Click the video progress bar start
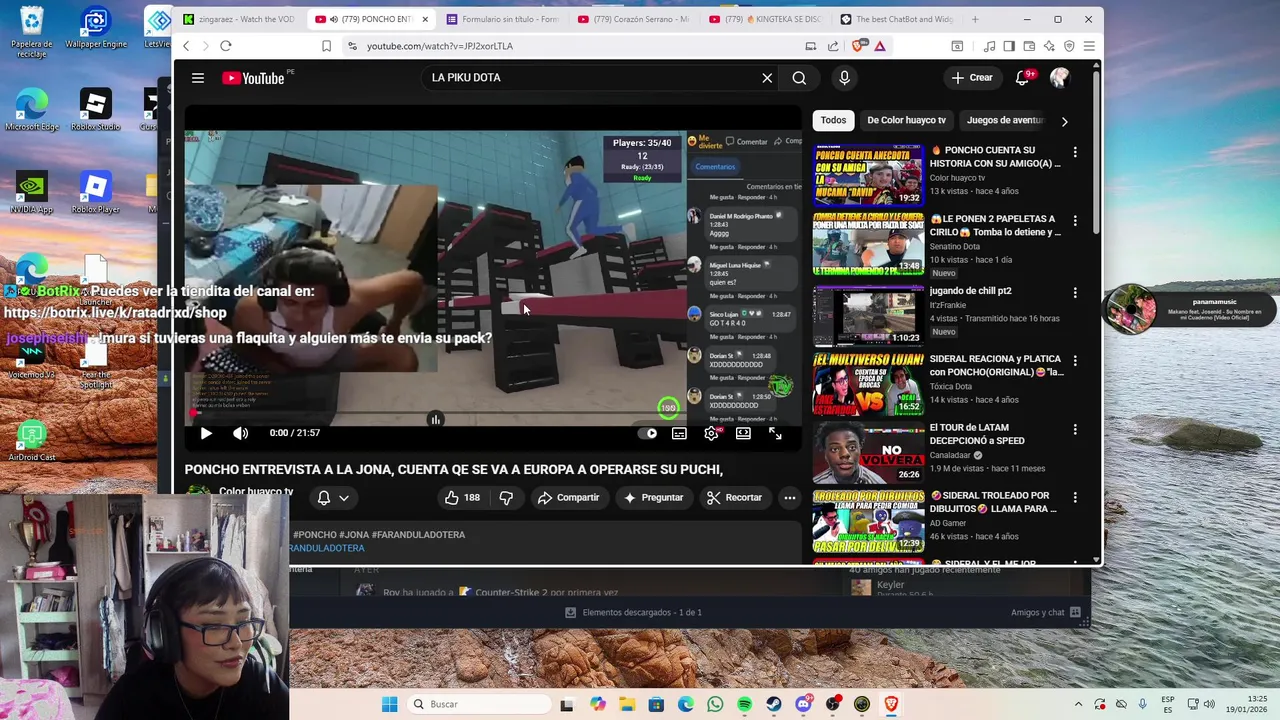This screenshot has height=720, width=1280. (193, 414)
